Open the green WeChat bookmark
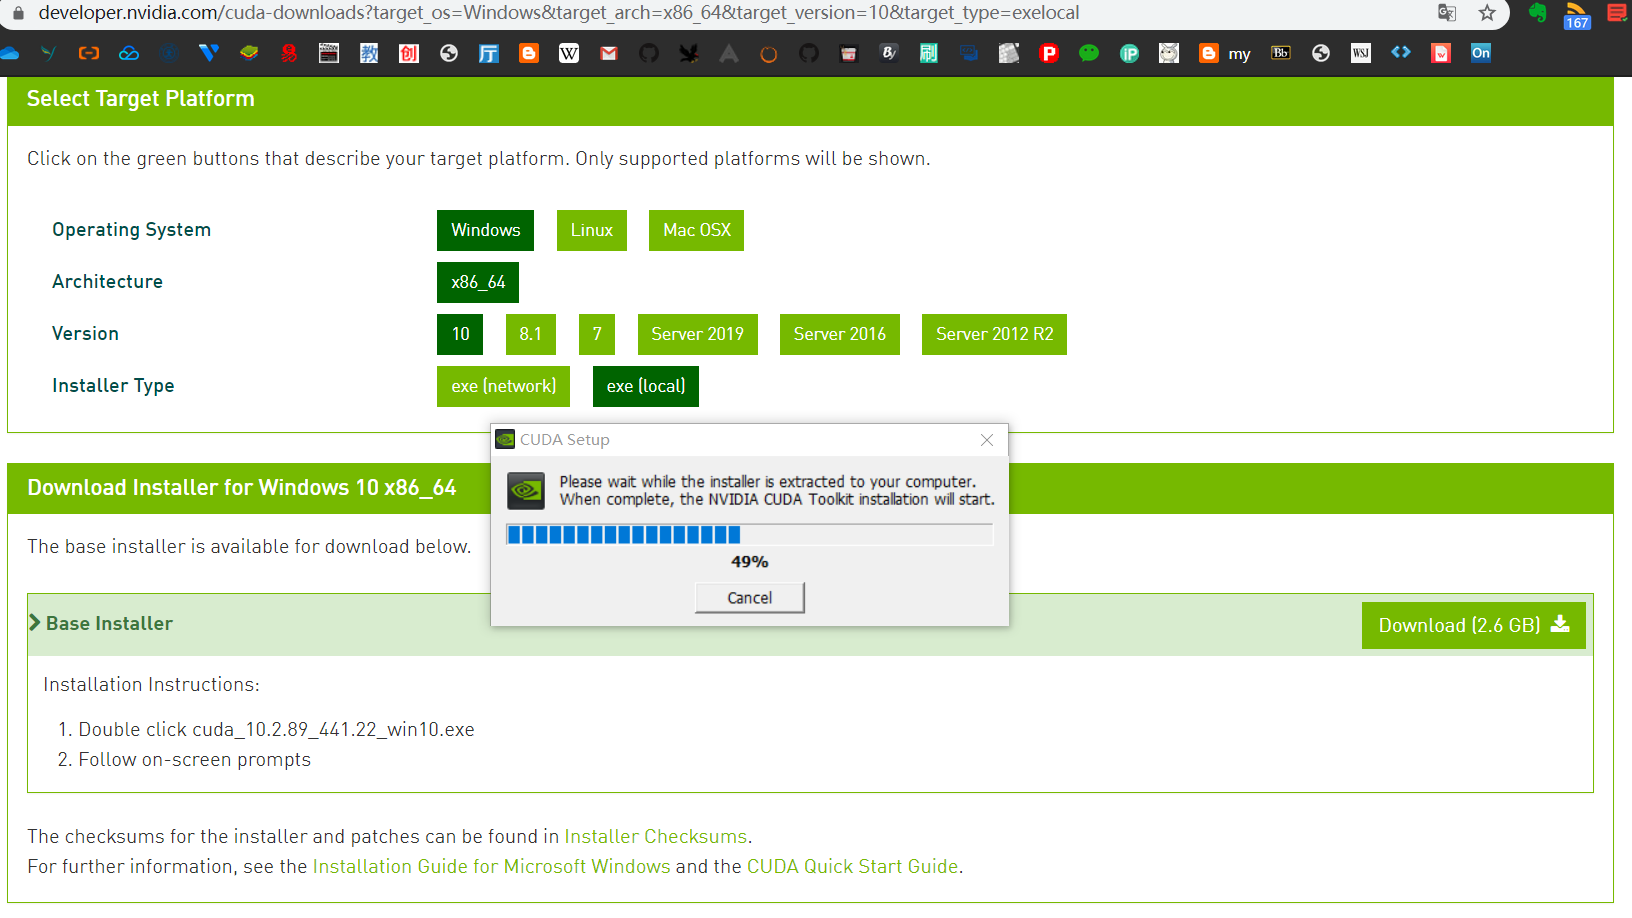The width and height of the screenshot is (1632, 918). click(1089, 53)
